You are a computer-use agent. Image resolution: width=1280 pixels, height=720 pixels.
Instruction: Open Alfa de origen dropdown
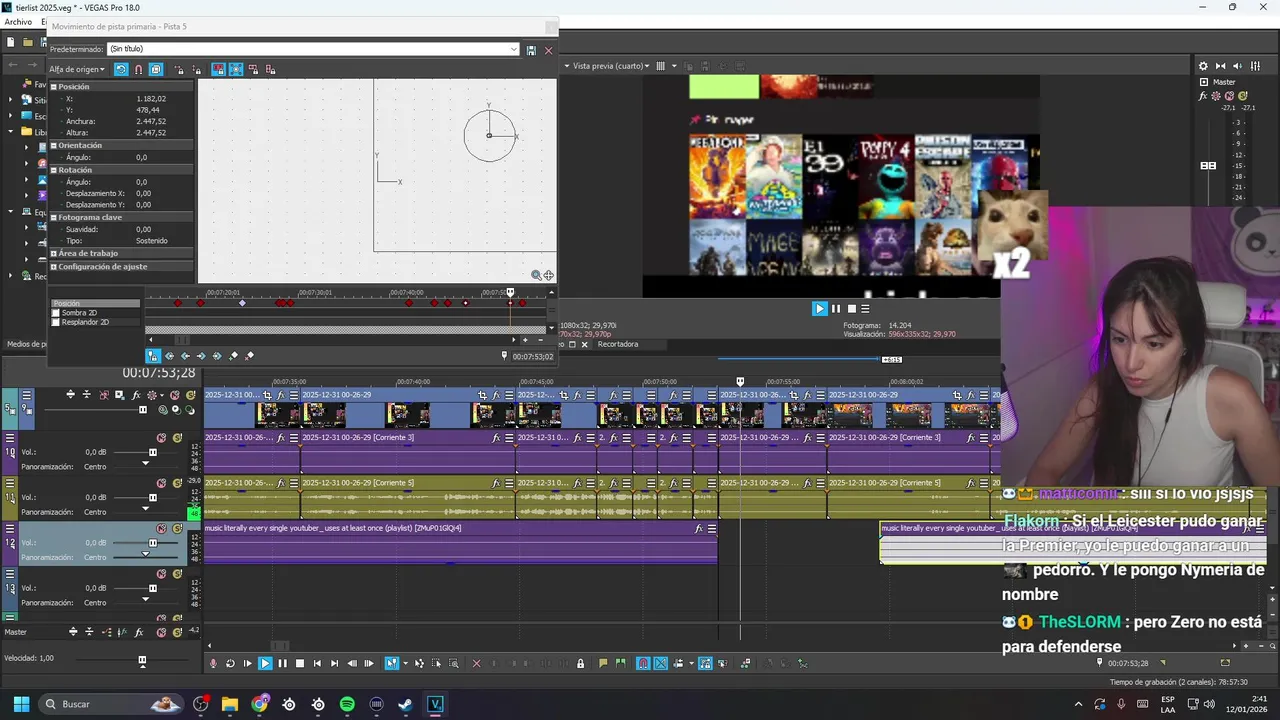pos(77,69)
